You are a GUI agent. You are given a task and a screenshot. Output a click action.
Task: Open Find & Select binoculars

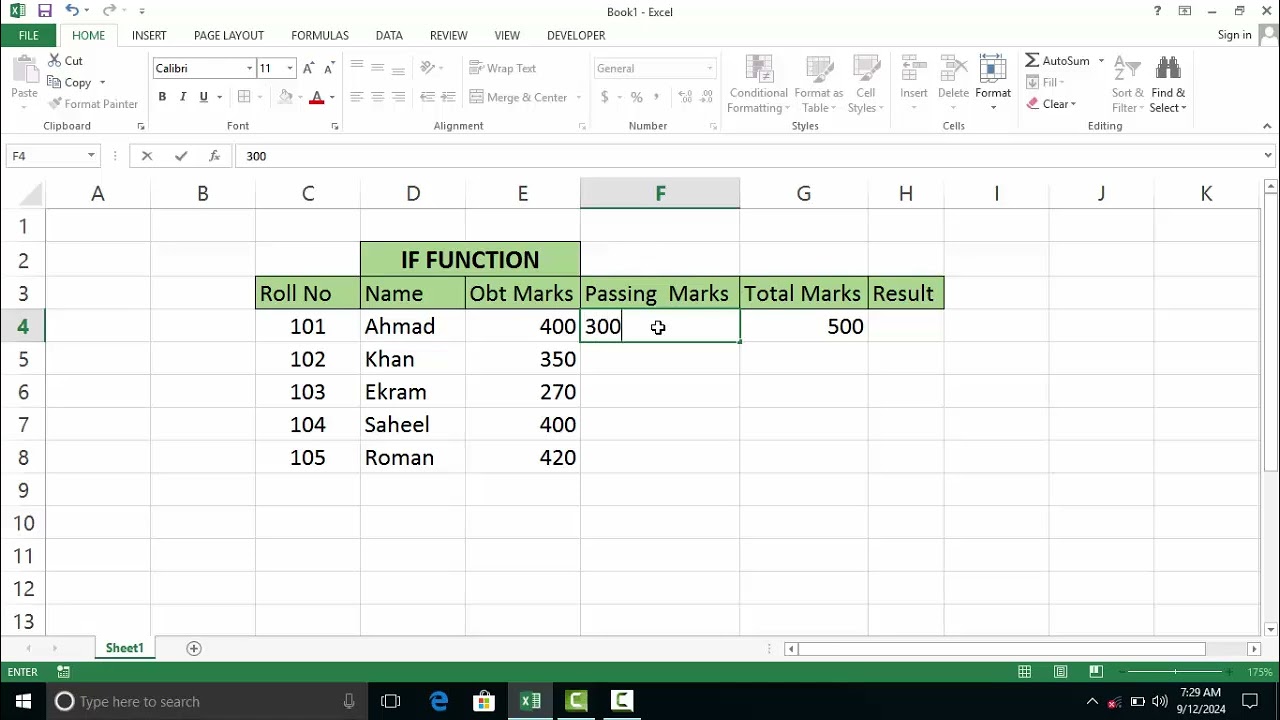(1168, 85)
